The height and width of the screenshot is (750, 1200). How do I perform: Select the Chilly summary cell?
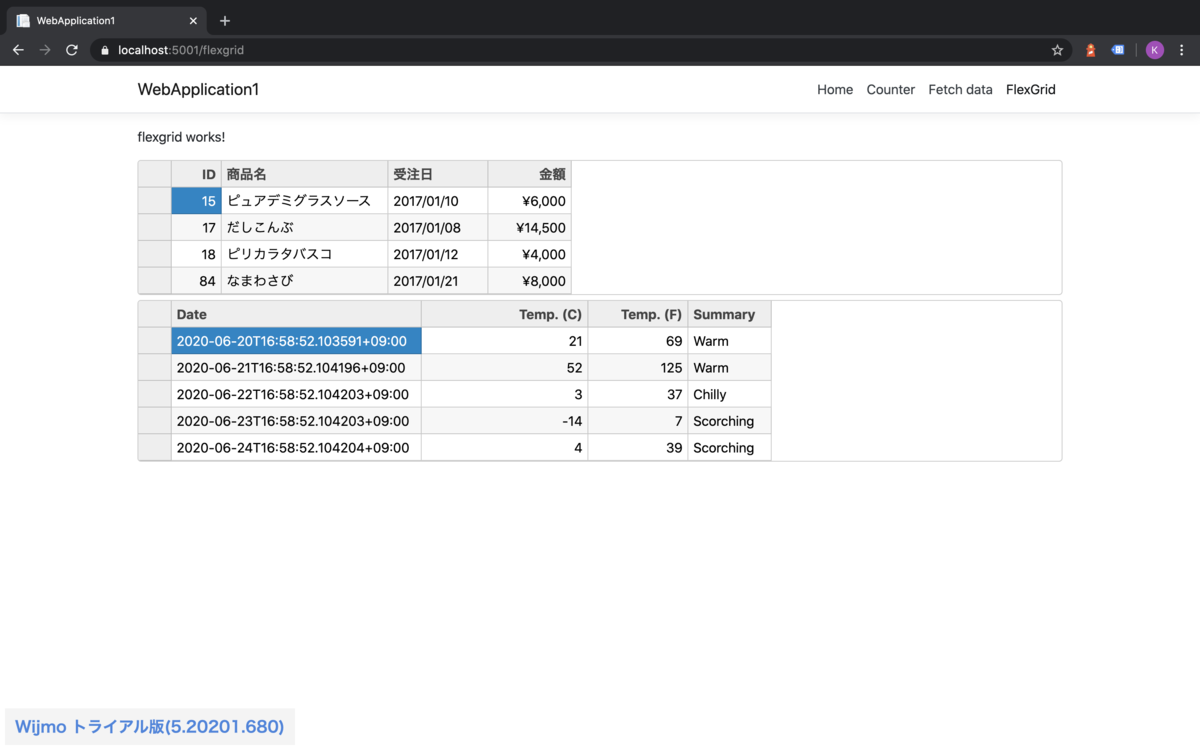pos(729,394)
